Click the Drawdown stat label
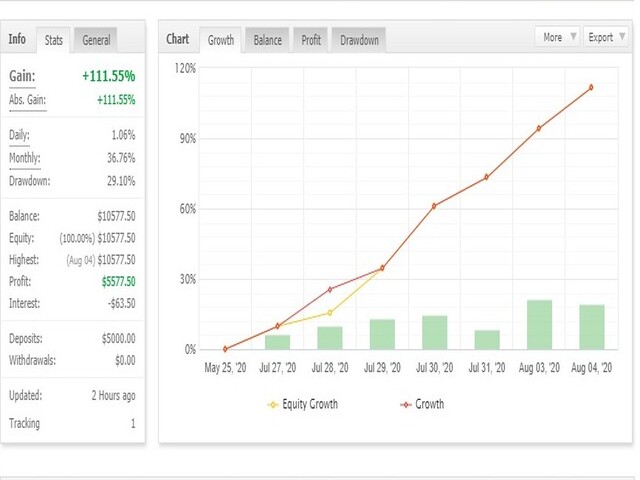This screenshot has width=640, height=480. 29,181
